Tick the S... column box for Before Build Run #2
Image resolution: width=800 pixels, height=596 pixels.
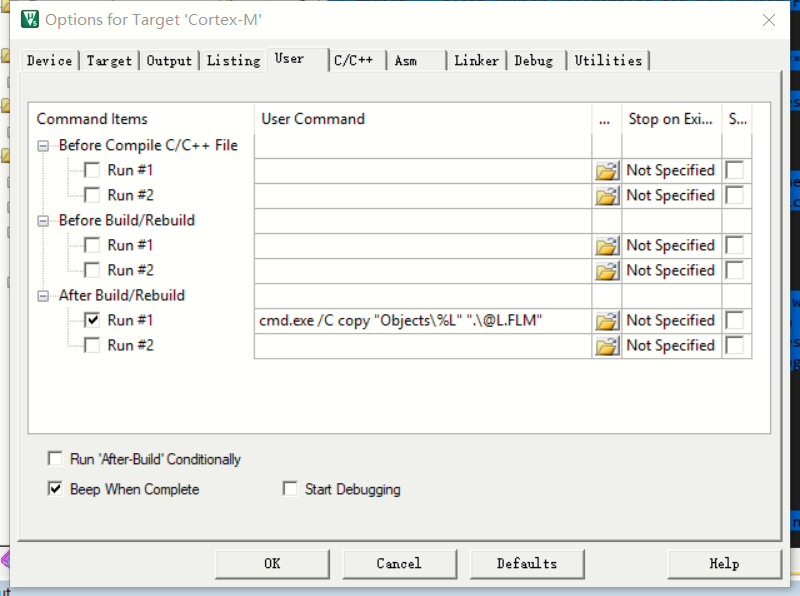click(x=735, y=270)
